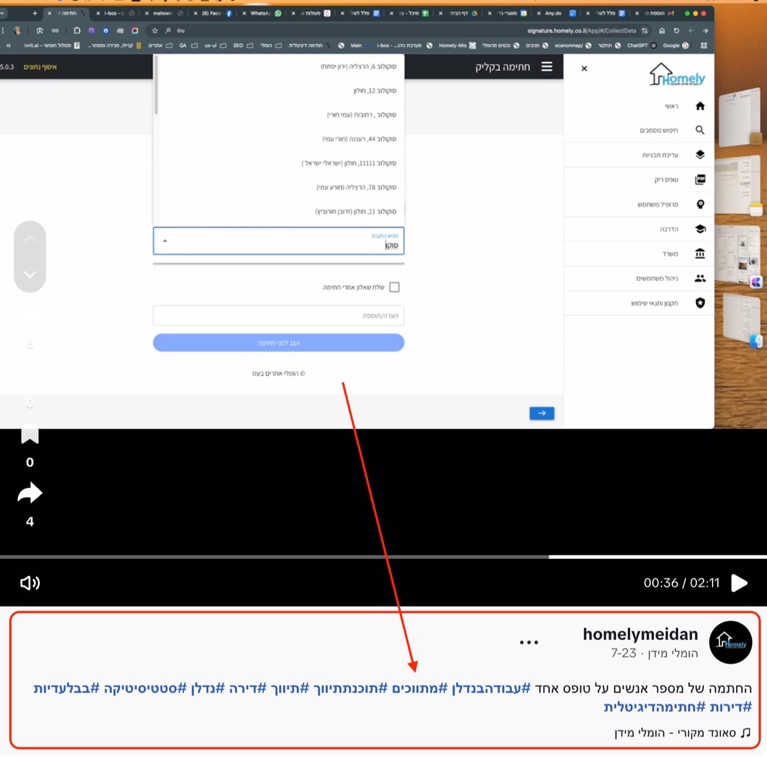Open the office (משרד) building icon
The height and width of the screenshot is (758, 767).
pos(700,254)
